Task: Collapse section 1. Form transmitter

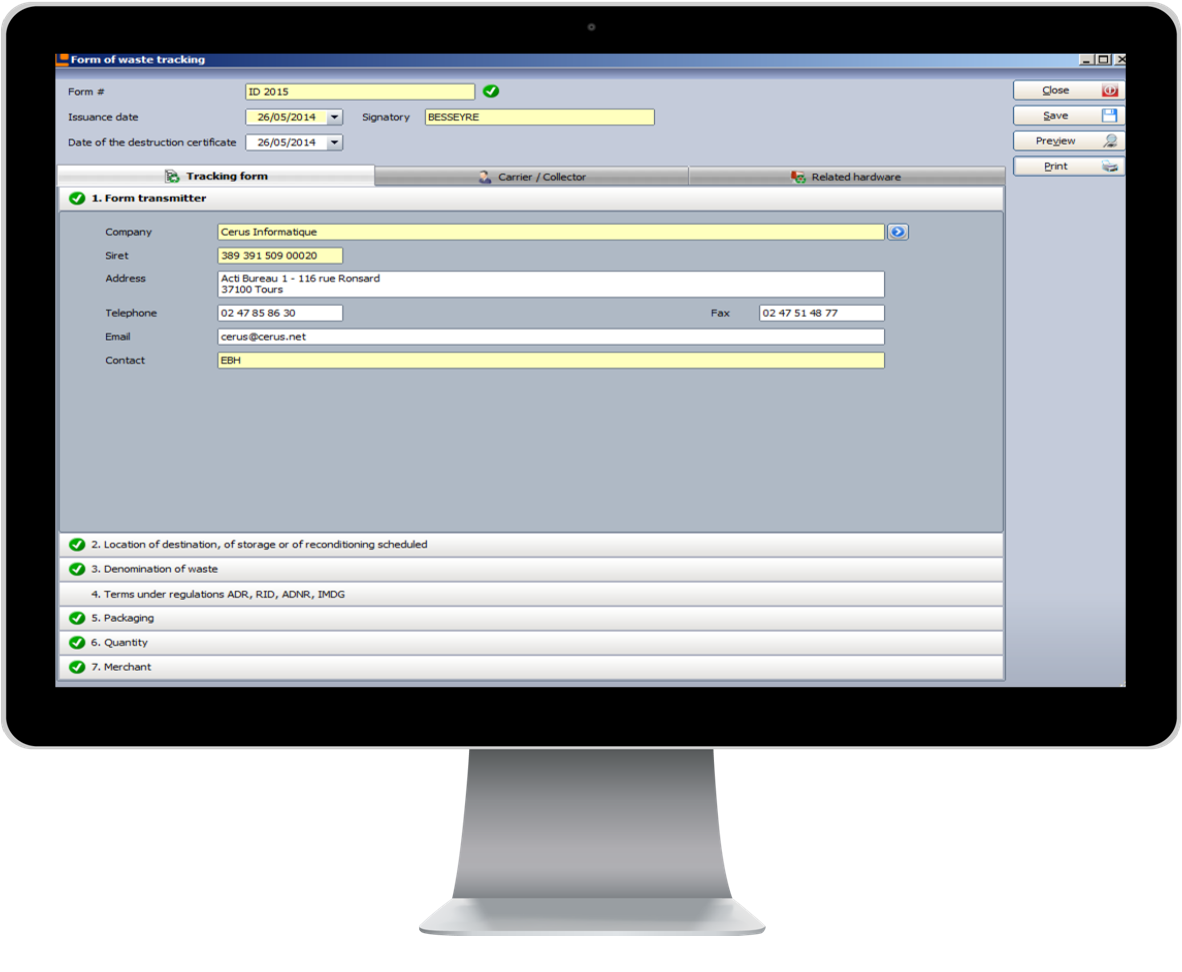Action: click(531, 198)
